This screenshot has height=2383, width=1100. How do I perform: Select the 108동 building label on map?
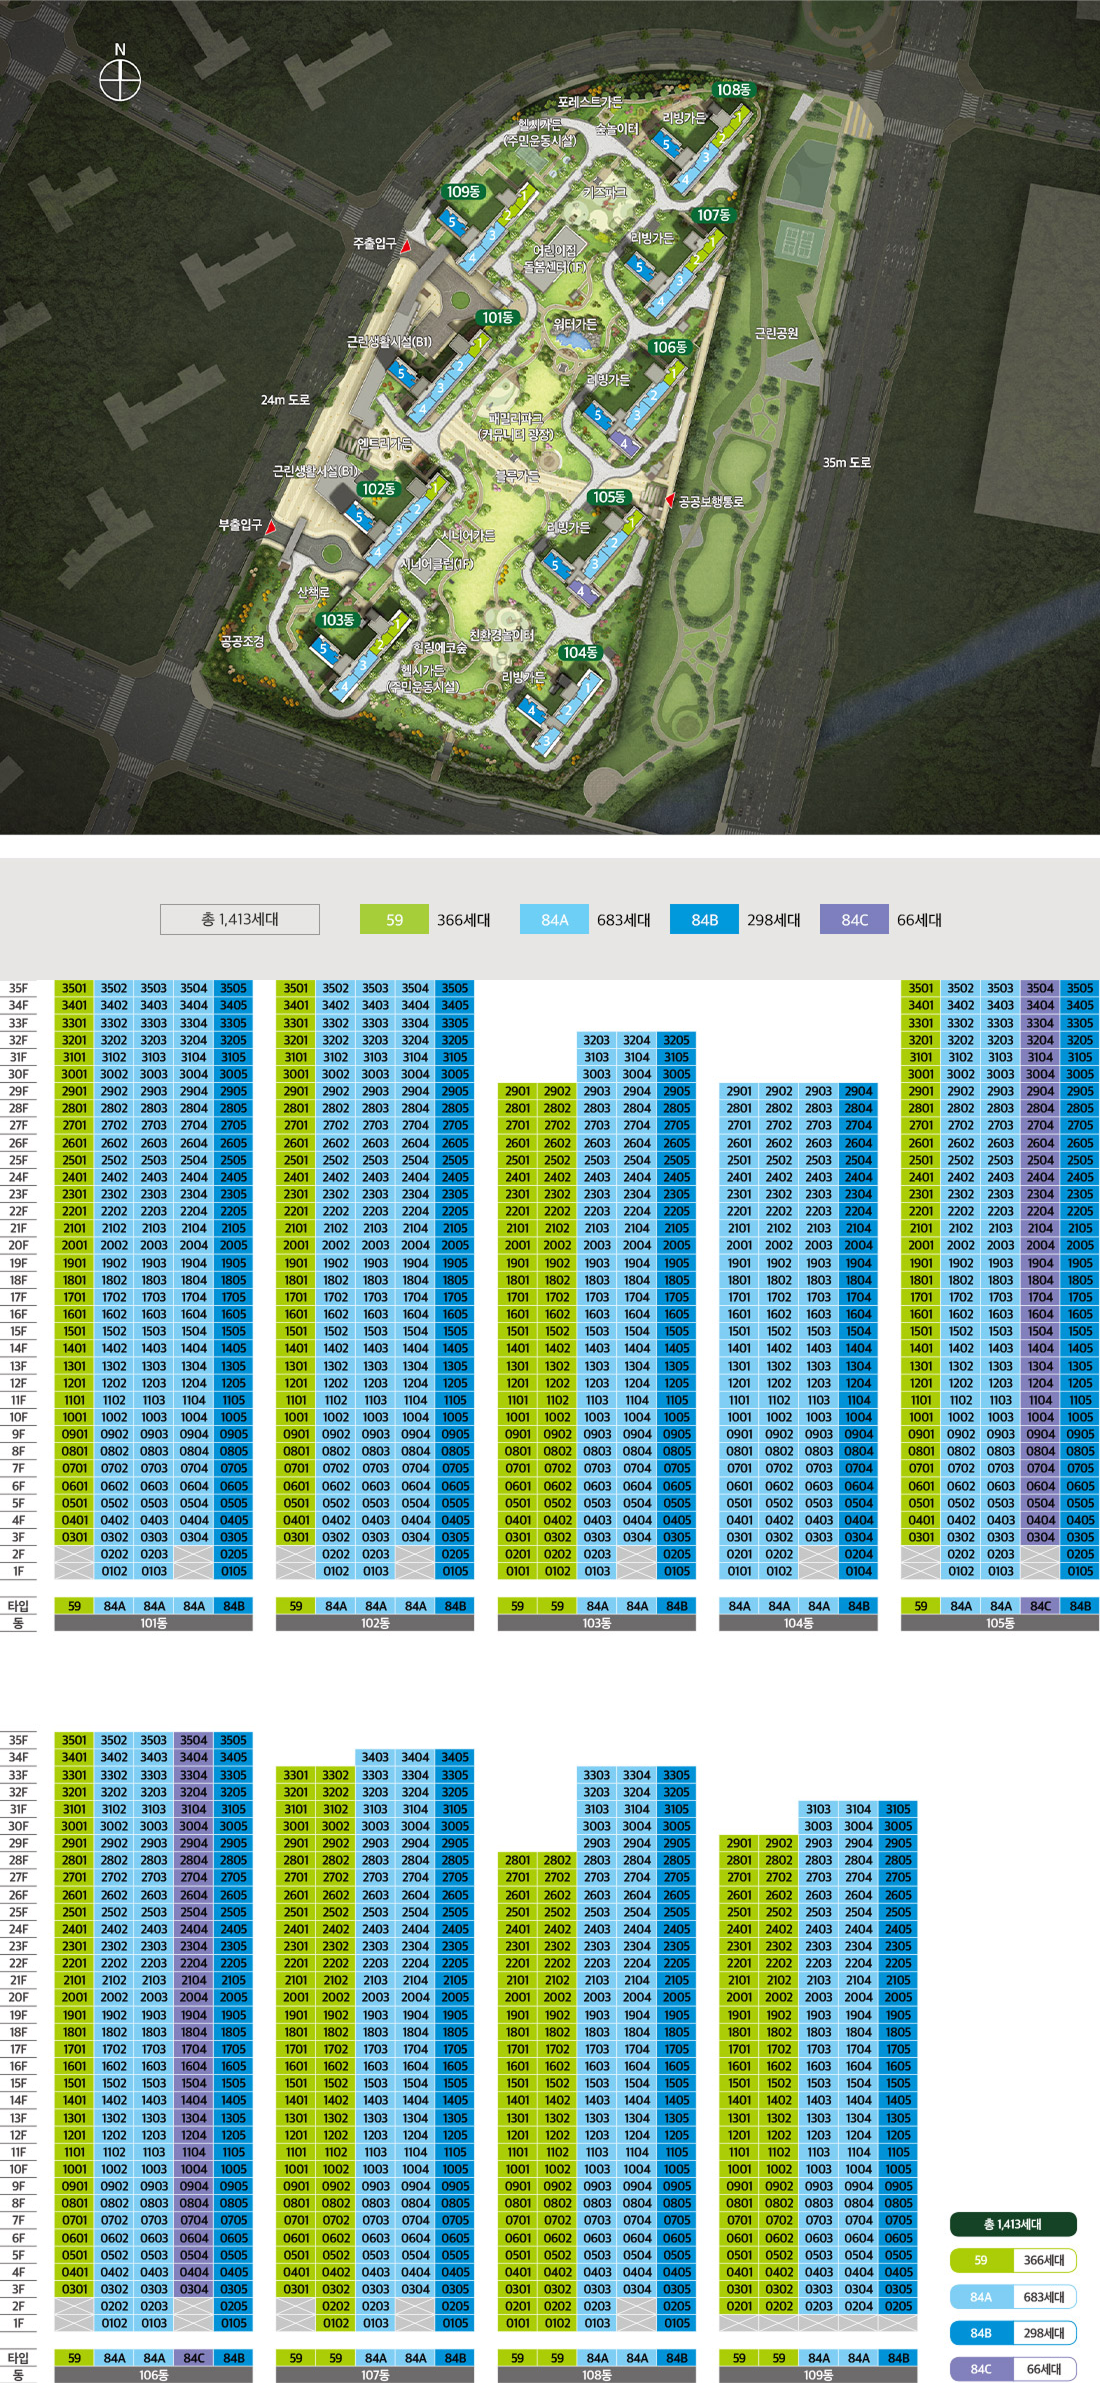[x=733, y=90]
